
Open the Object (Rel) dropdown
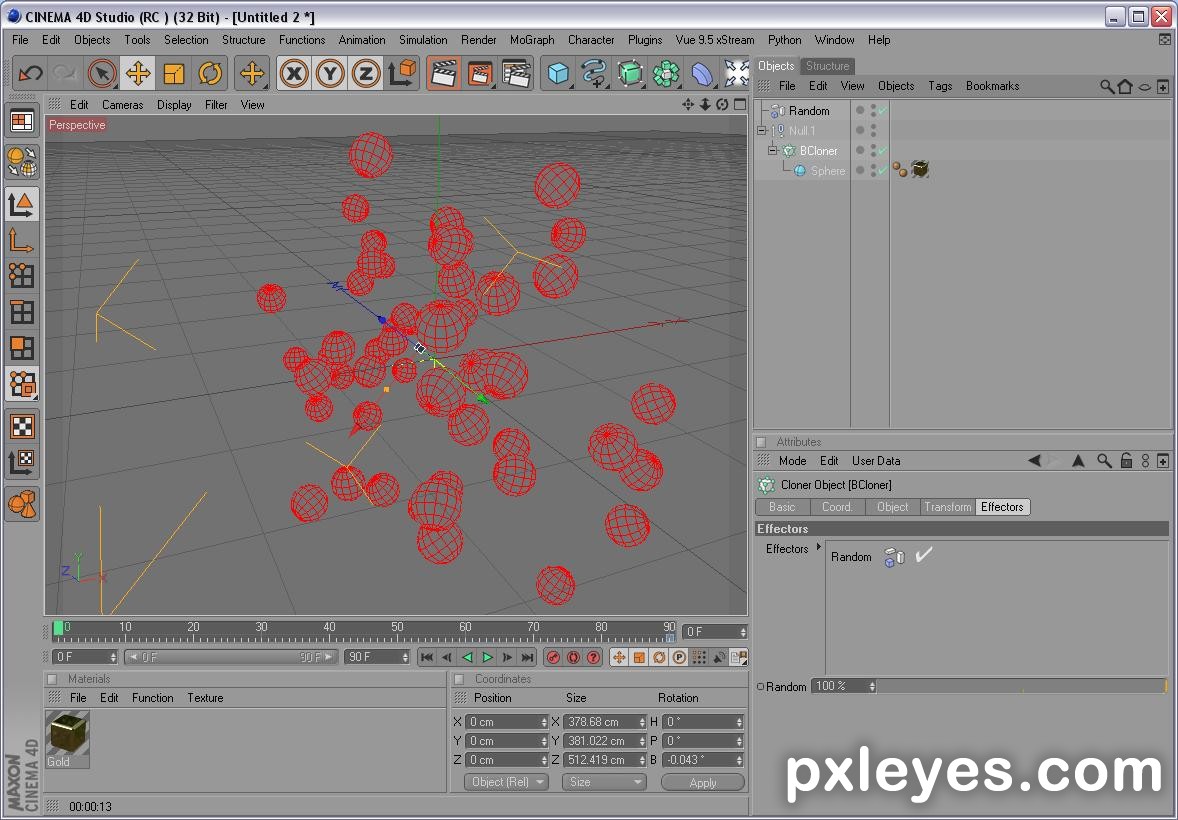pos(506,782)
